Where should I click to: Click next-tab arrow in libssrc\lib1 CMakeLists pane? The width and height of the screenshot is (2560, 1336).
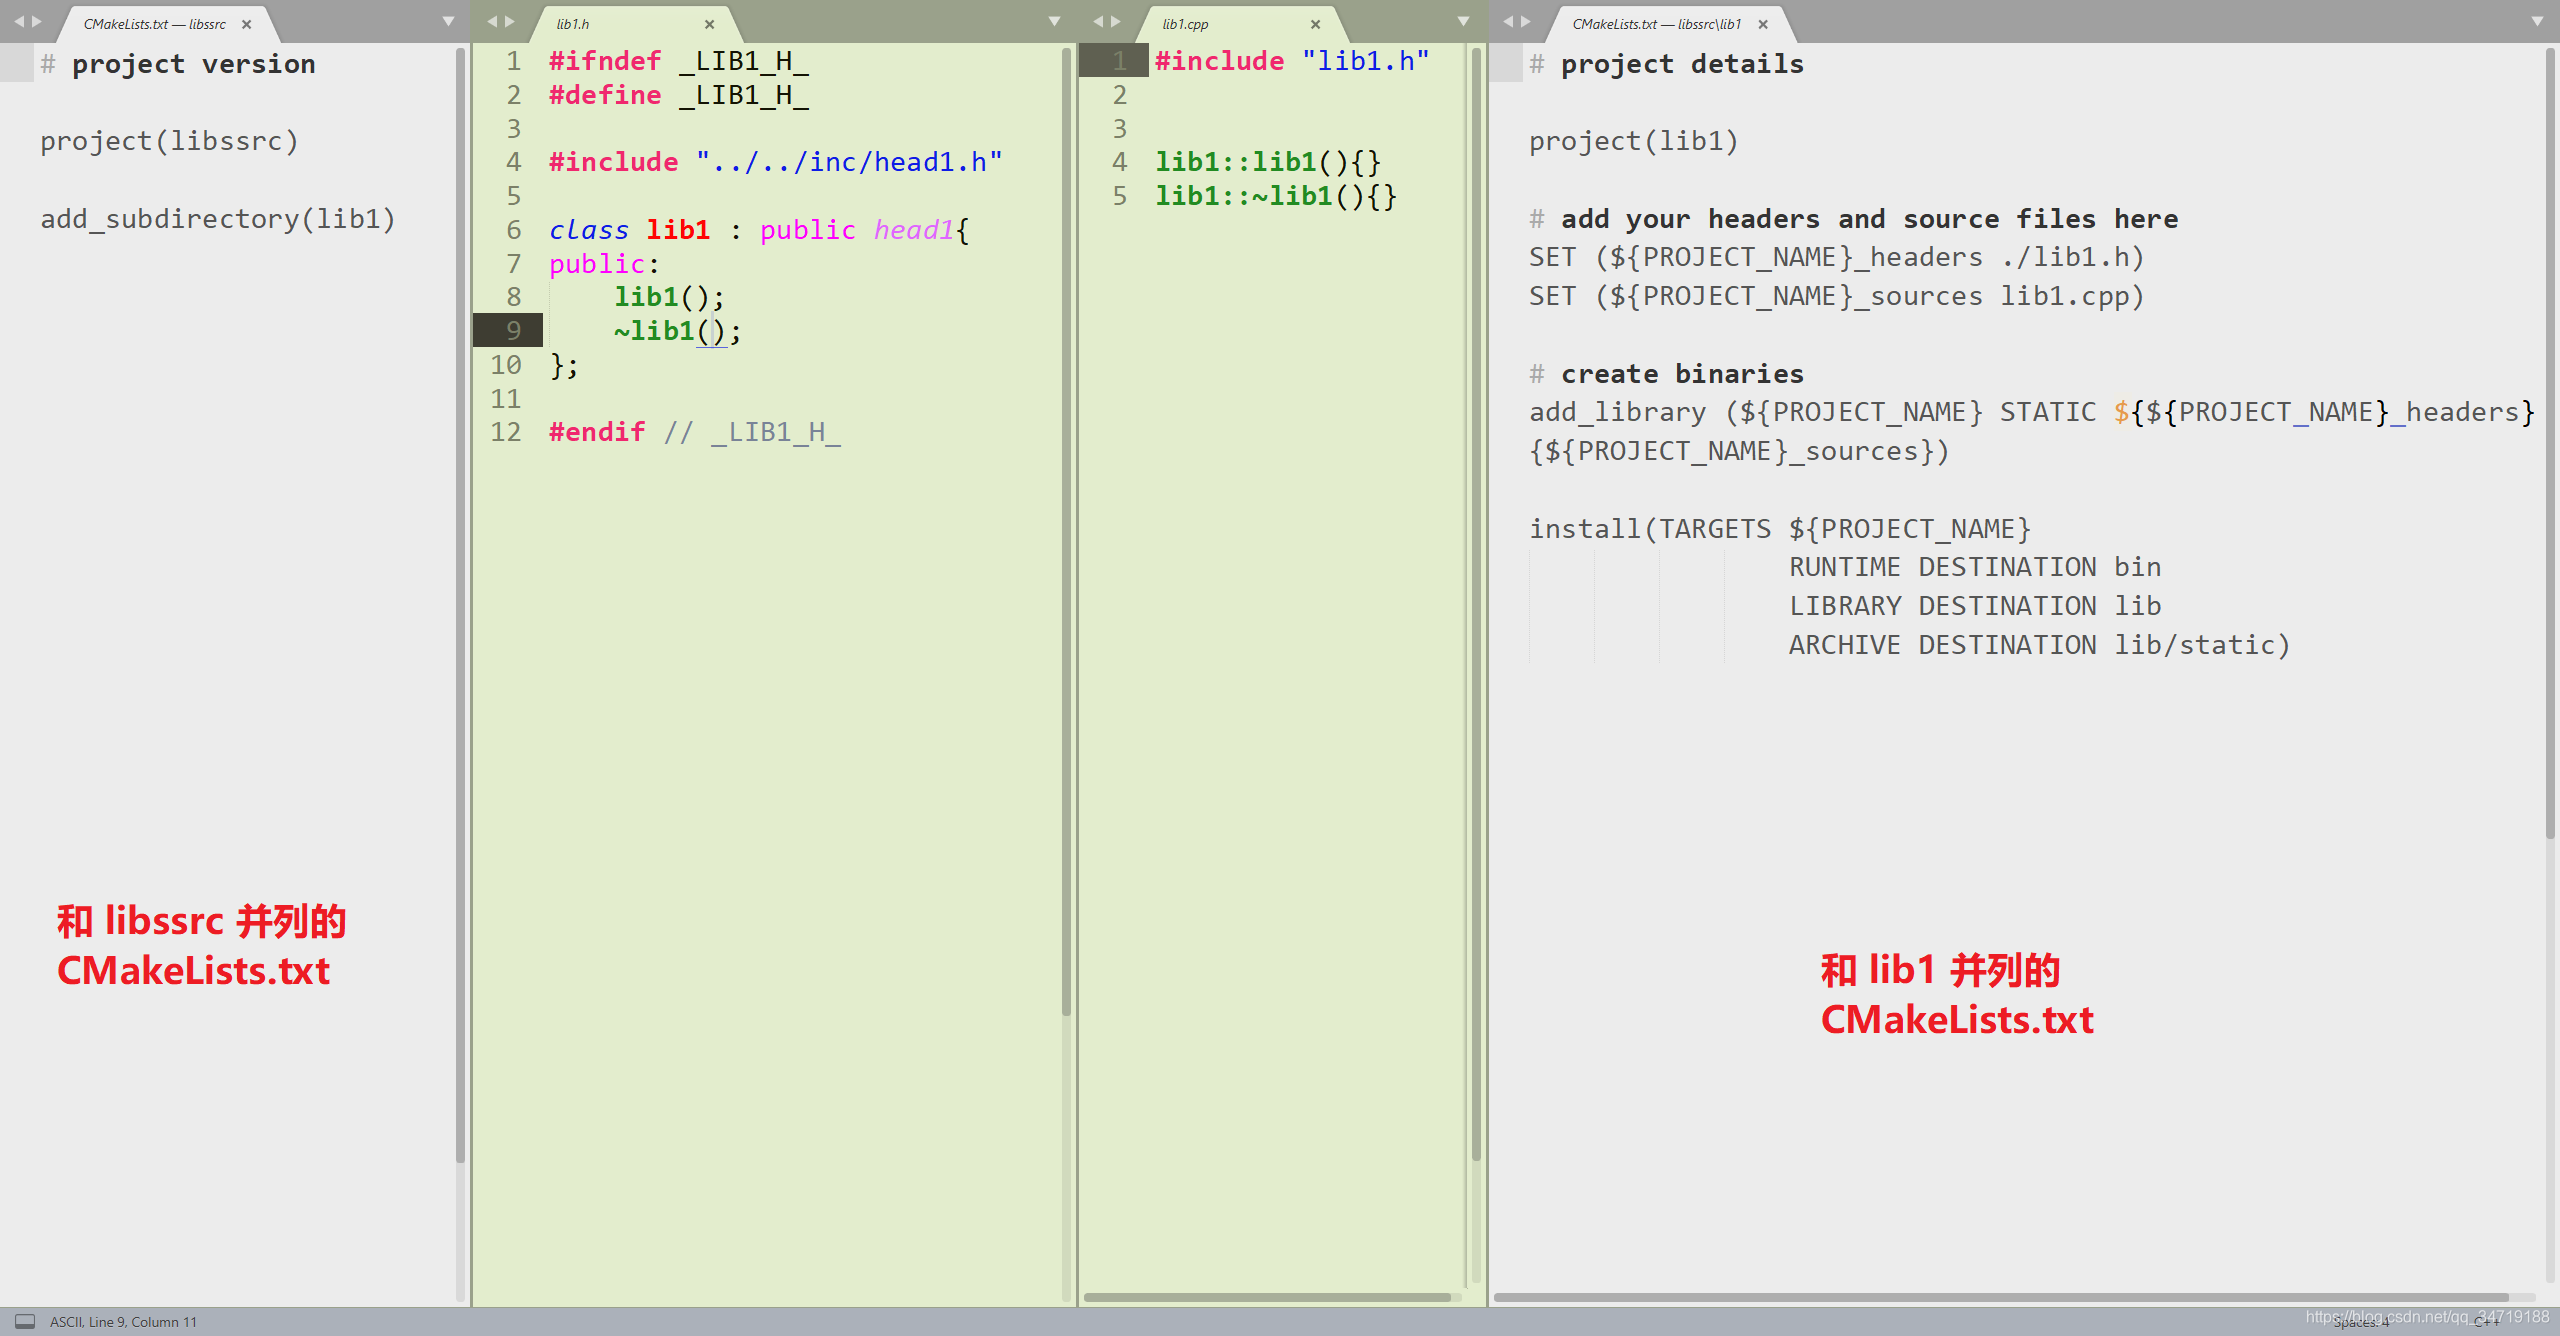point(1527,21)
